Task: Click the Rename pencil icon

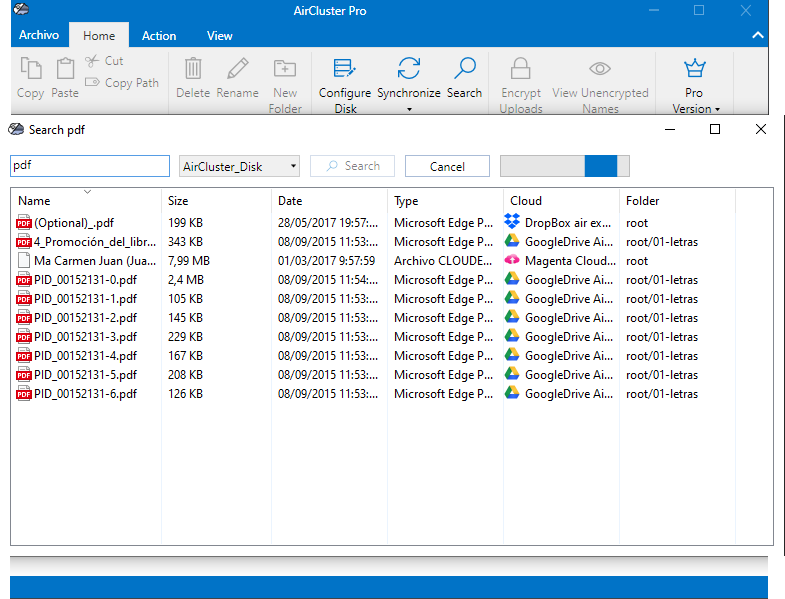Action: click(x=237, y=69)
